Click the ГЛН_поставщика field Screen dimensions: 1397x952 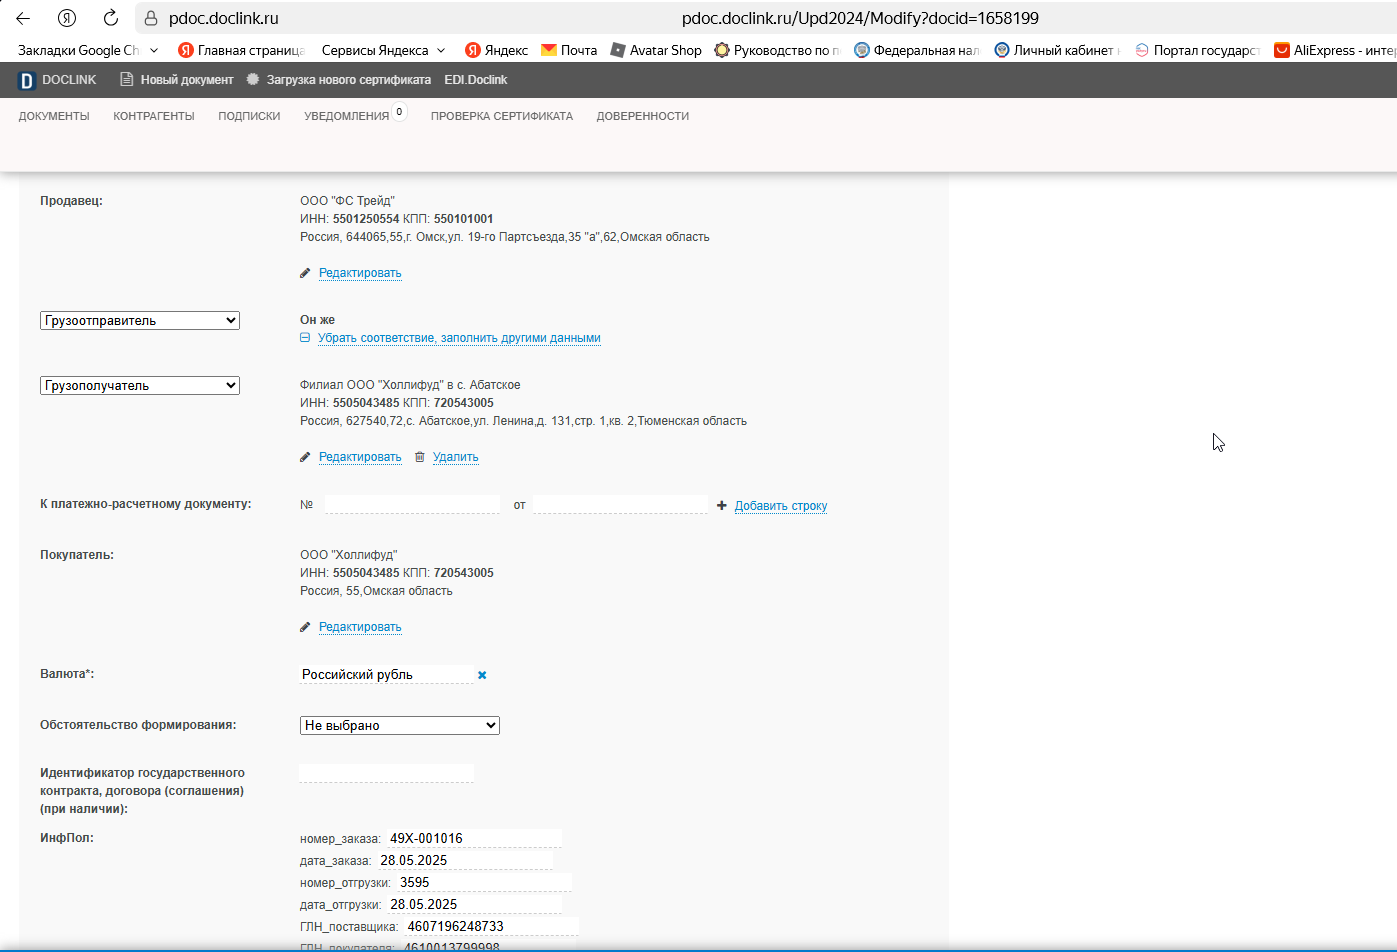(492, 927)
